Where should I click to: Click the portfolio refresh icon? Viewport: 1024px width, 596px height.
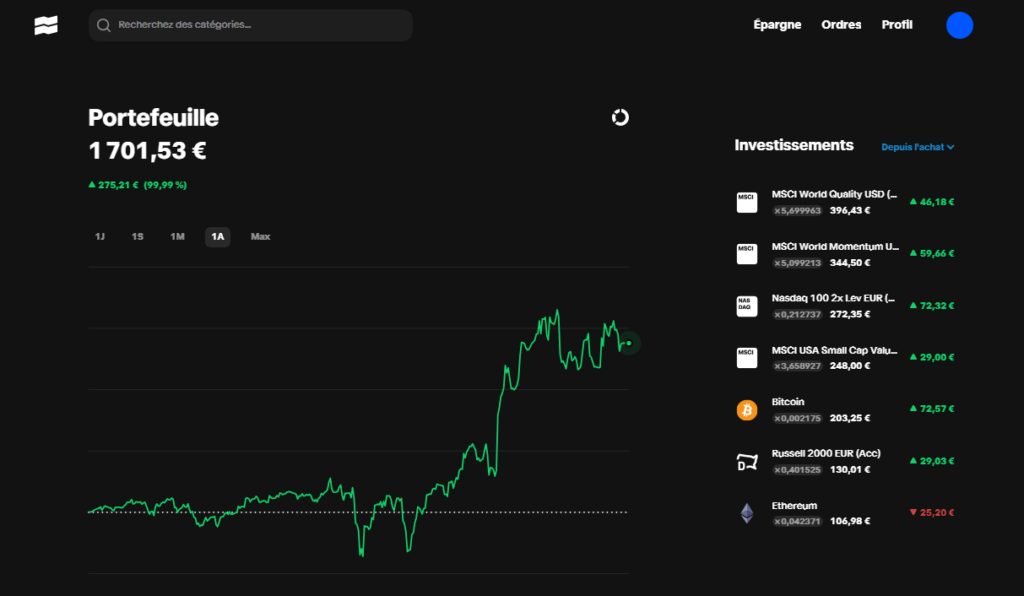tap(621, 117)
